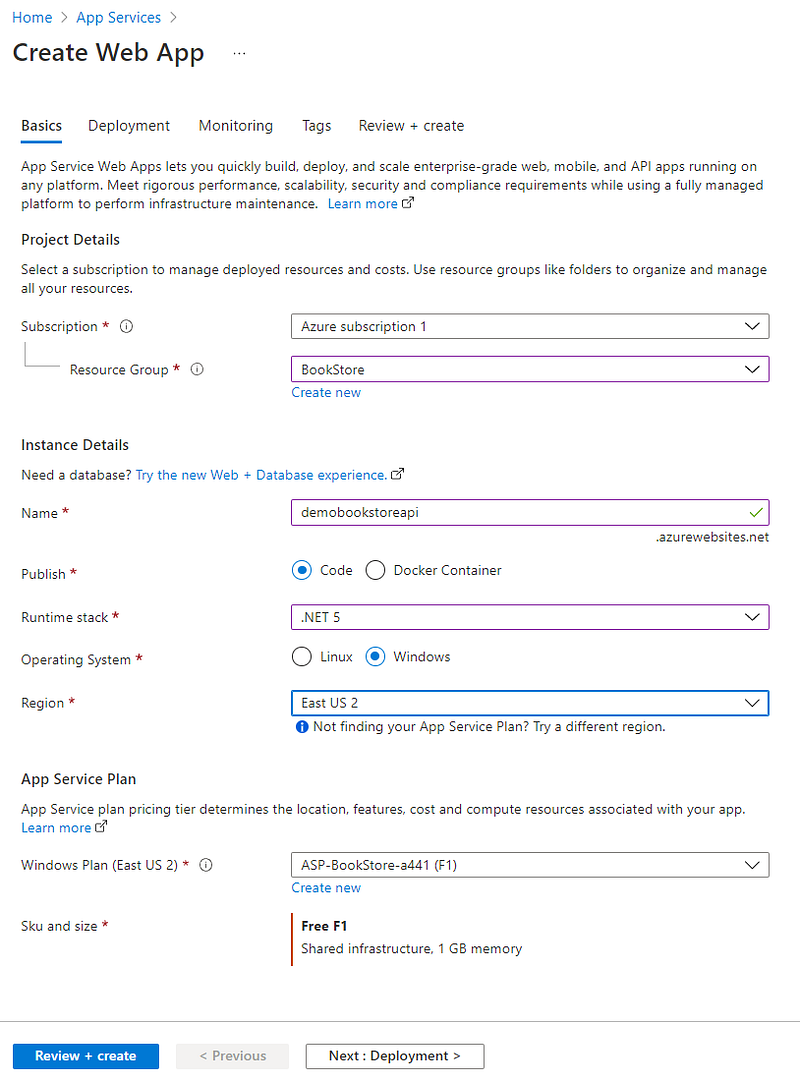Open the Region dropdown showing East US 2
This screenshot has height=1080, width=800.
coord(530,703)
